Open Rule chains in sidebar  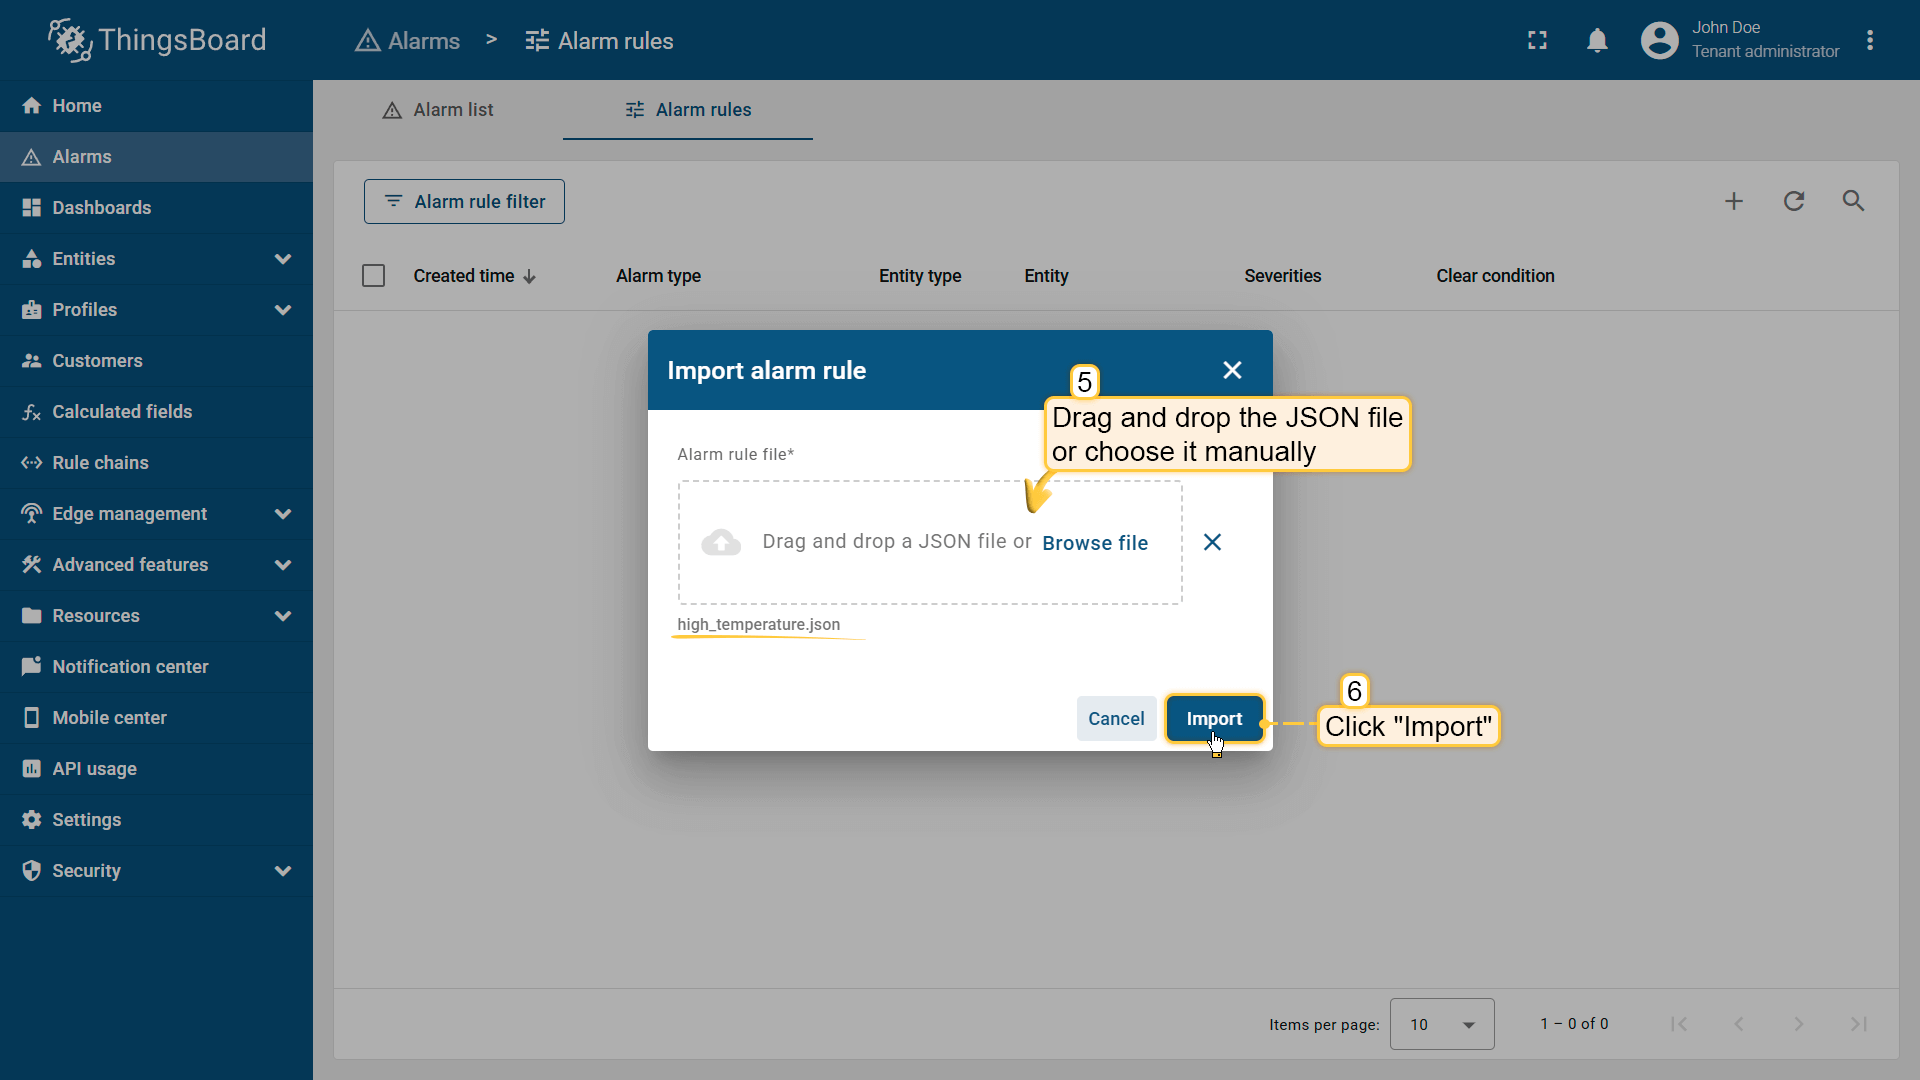100,463
